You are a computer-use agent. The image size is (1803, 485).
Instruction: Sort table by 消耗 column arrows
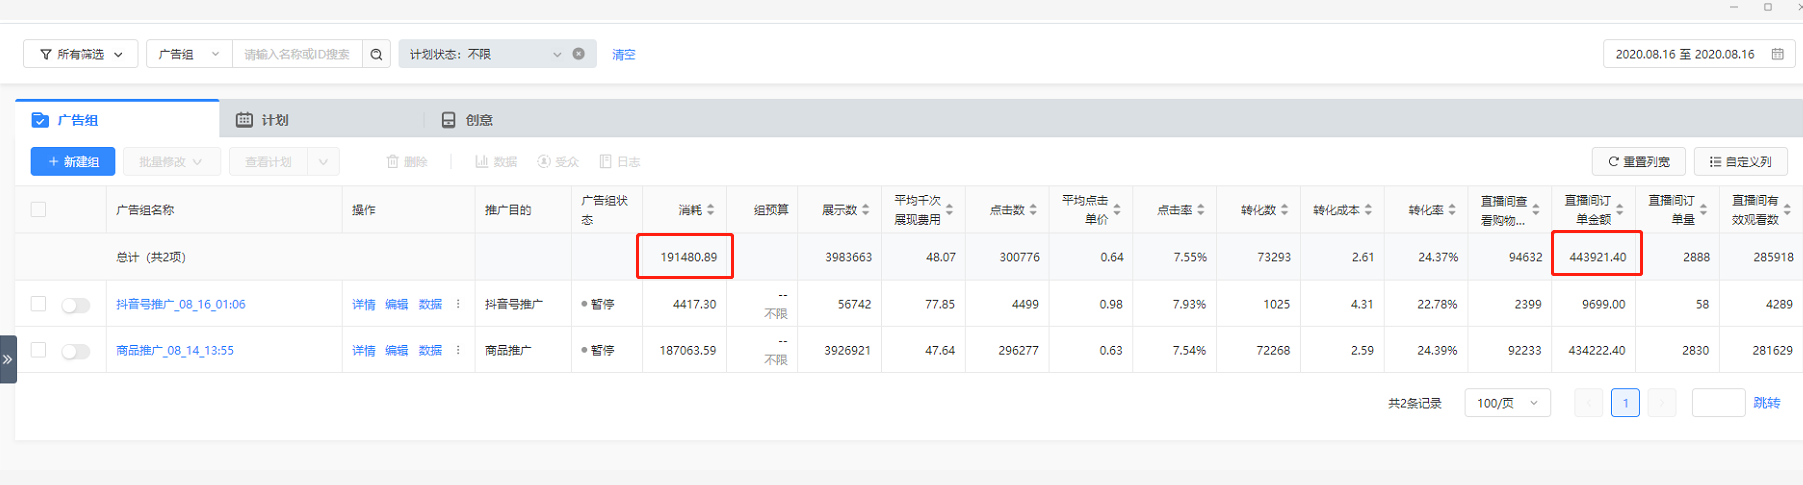click(710, 210)
